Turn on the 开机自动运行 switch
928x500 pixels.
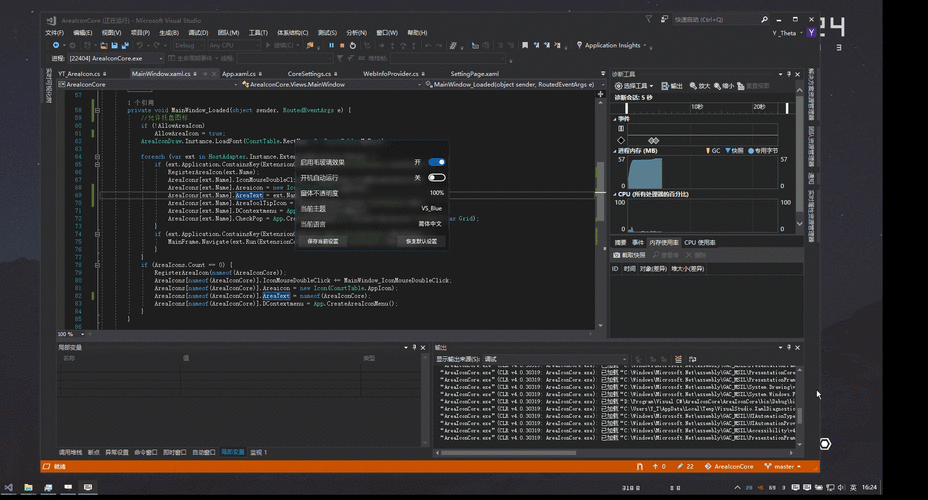tap(437, 178)
